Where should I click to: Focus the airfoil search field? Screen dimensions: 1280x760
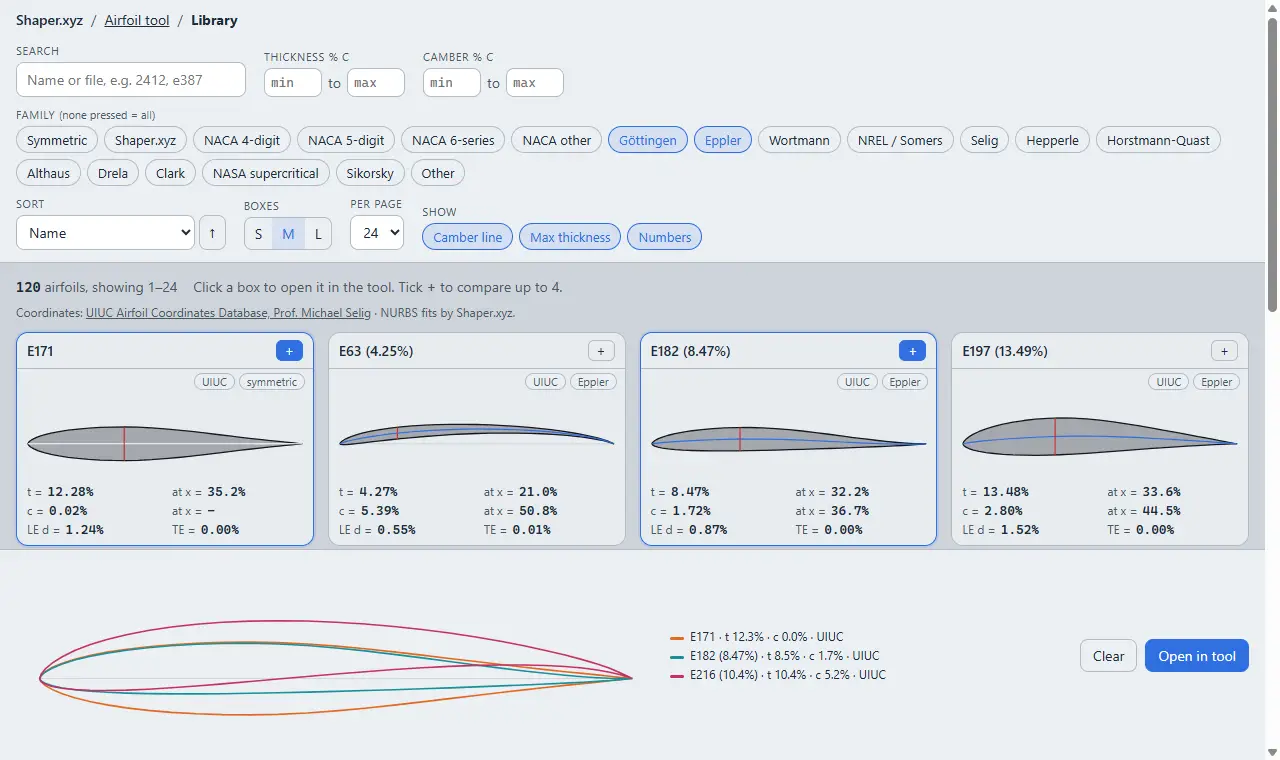(x=131, y=80)
